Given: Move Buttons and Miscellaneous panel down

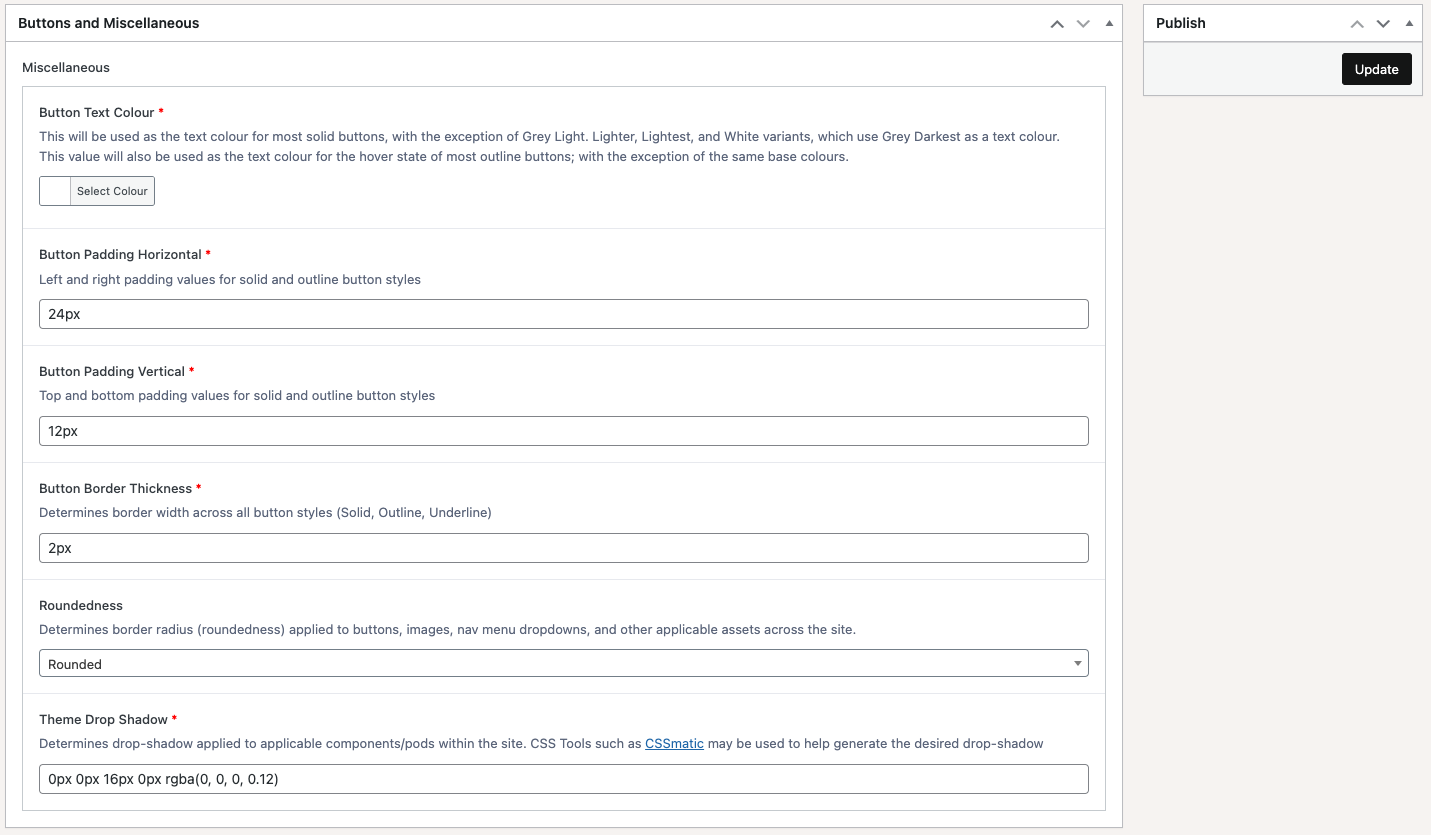Looking at the screenshot, I should [x=1083, y=24].
